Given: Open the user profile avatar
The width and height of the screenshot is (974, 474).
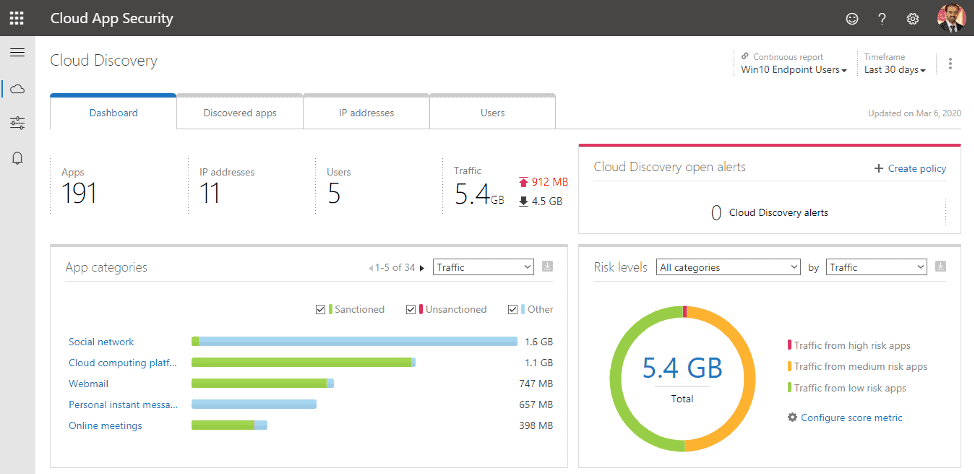Looking at the screenshot, I should (x=950, y=18).
